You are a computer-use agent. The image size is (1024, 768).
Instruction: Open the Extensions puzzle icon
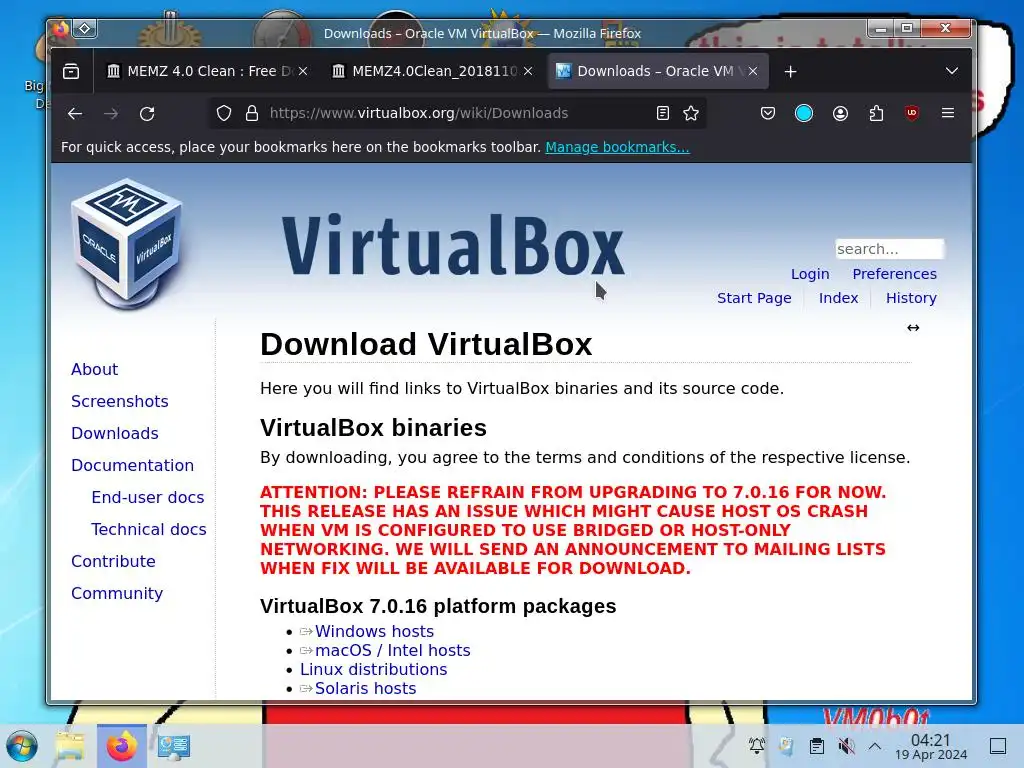point(876,114)
